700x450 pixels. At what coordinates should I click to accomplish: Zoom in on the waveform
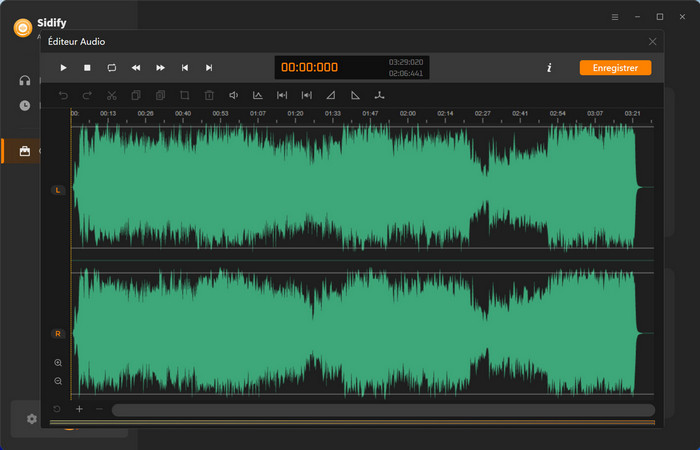click(x=58, y=363)
